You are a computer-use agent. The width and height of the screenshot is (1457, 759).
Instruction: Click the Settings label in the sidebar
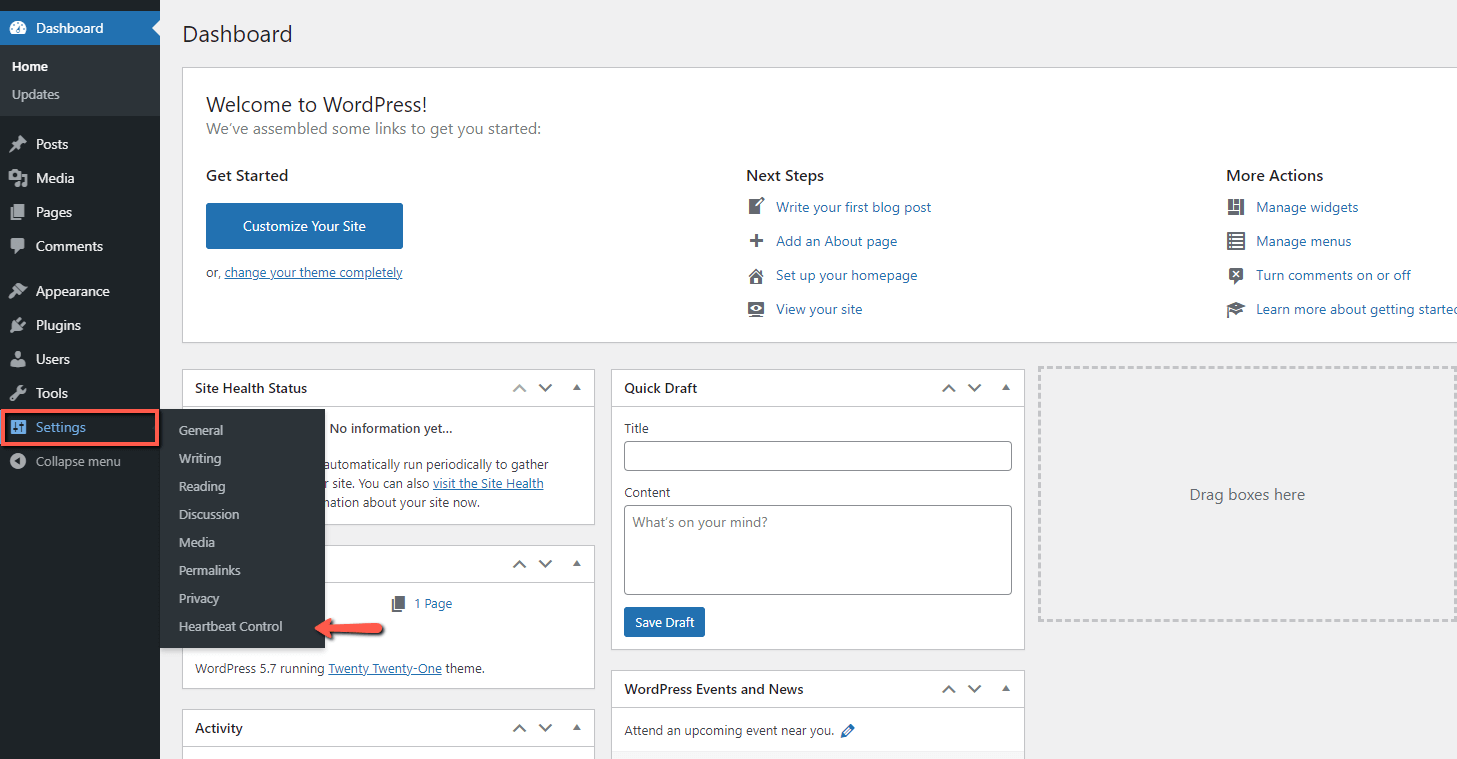(x=61, y=427)
